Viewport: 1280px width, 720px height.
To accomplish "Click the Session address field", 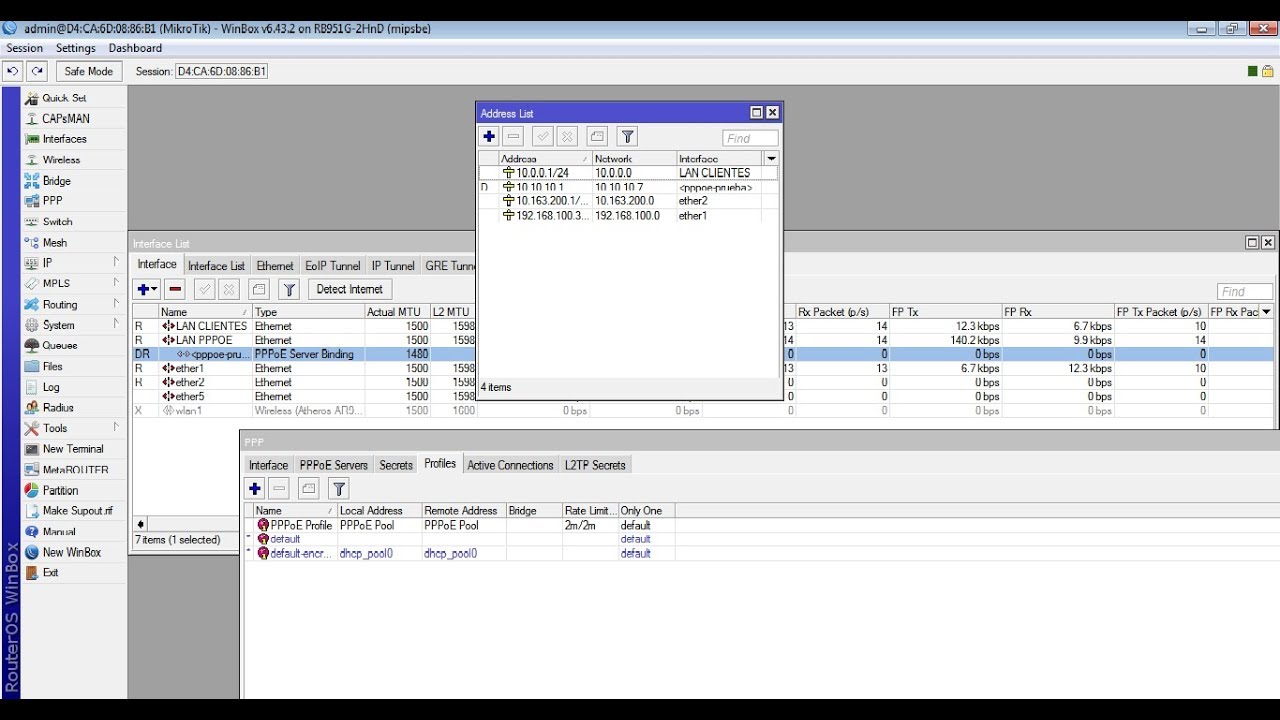I will [221, 71].
